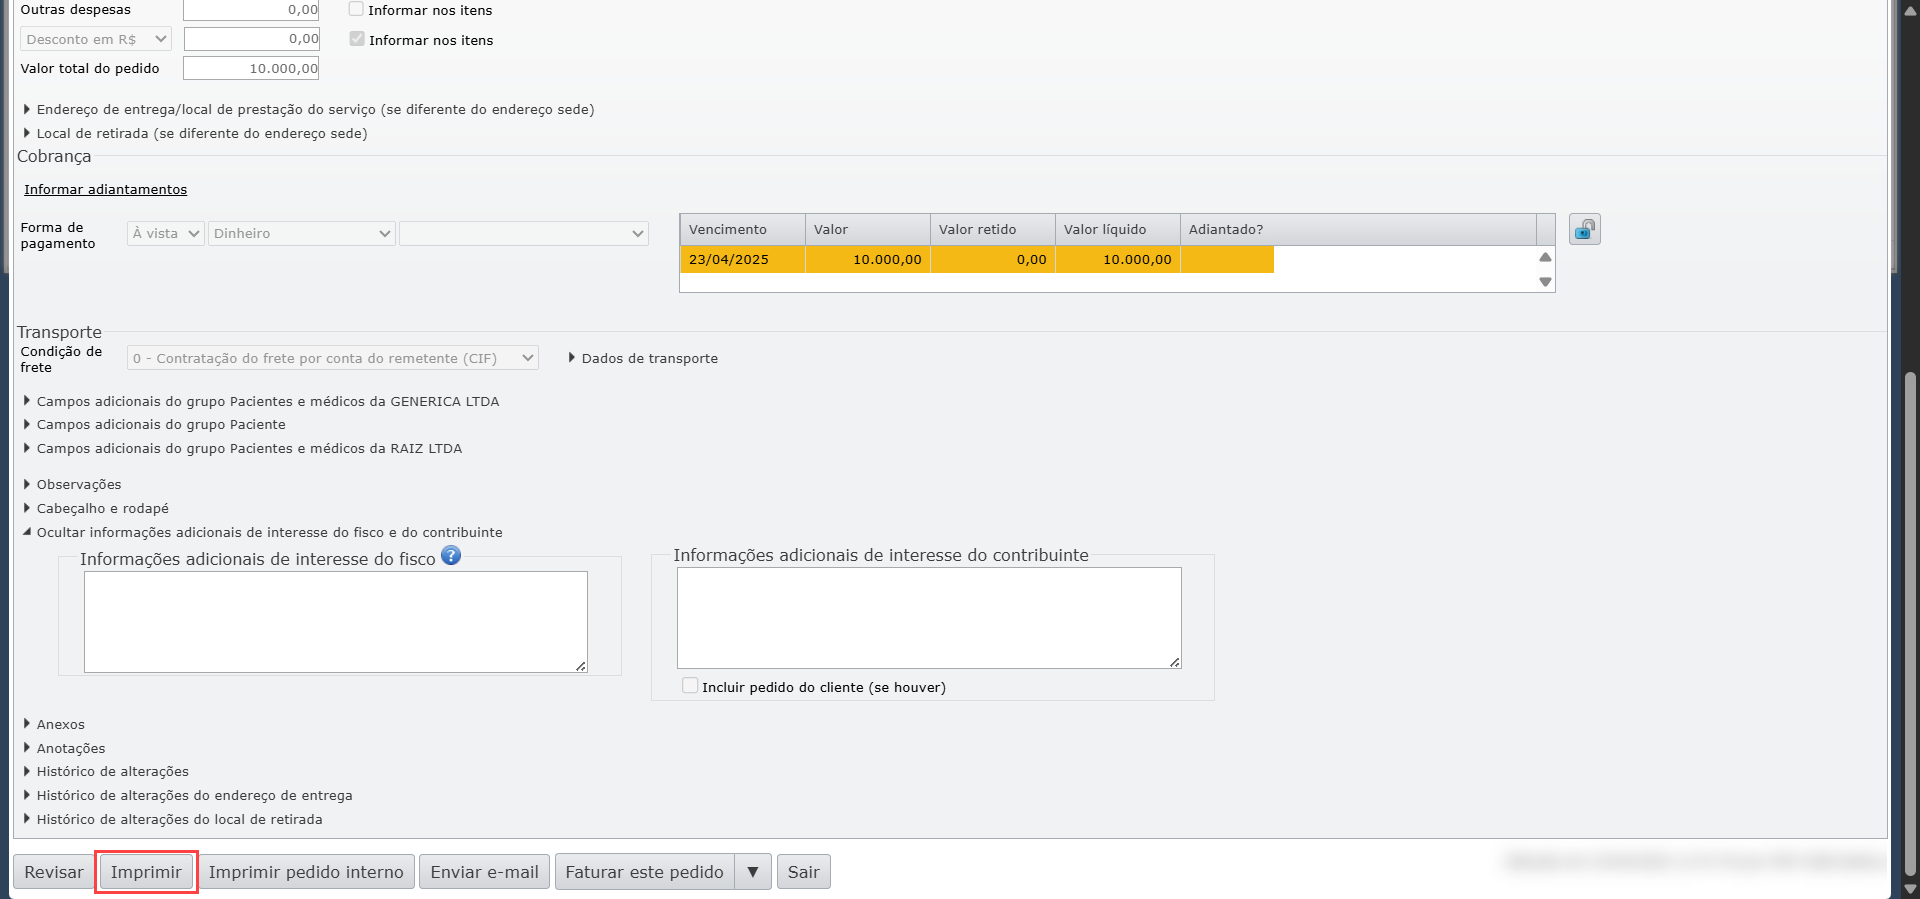Screen dimensions: 1920x899
Task: Click the page scrollbar down arrow
Action: coord(1910,889)
